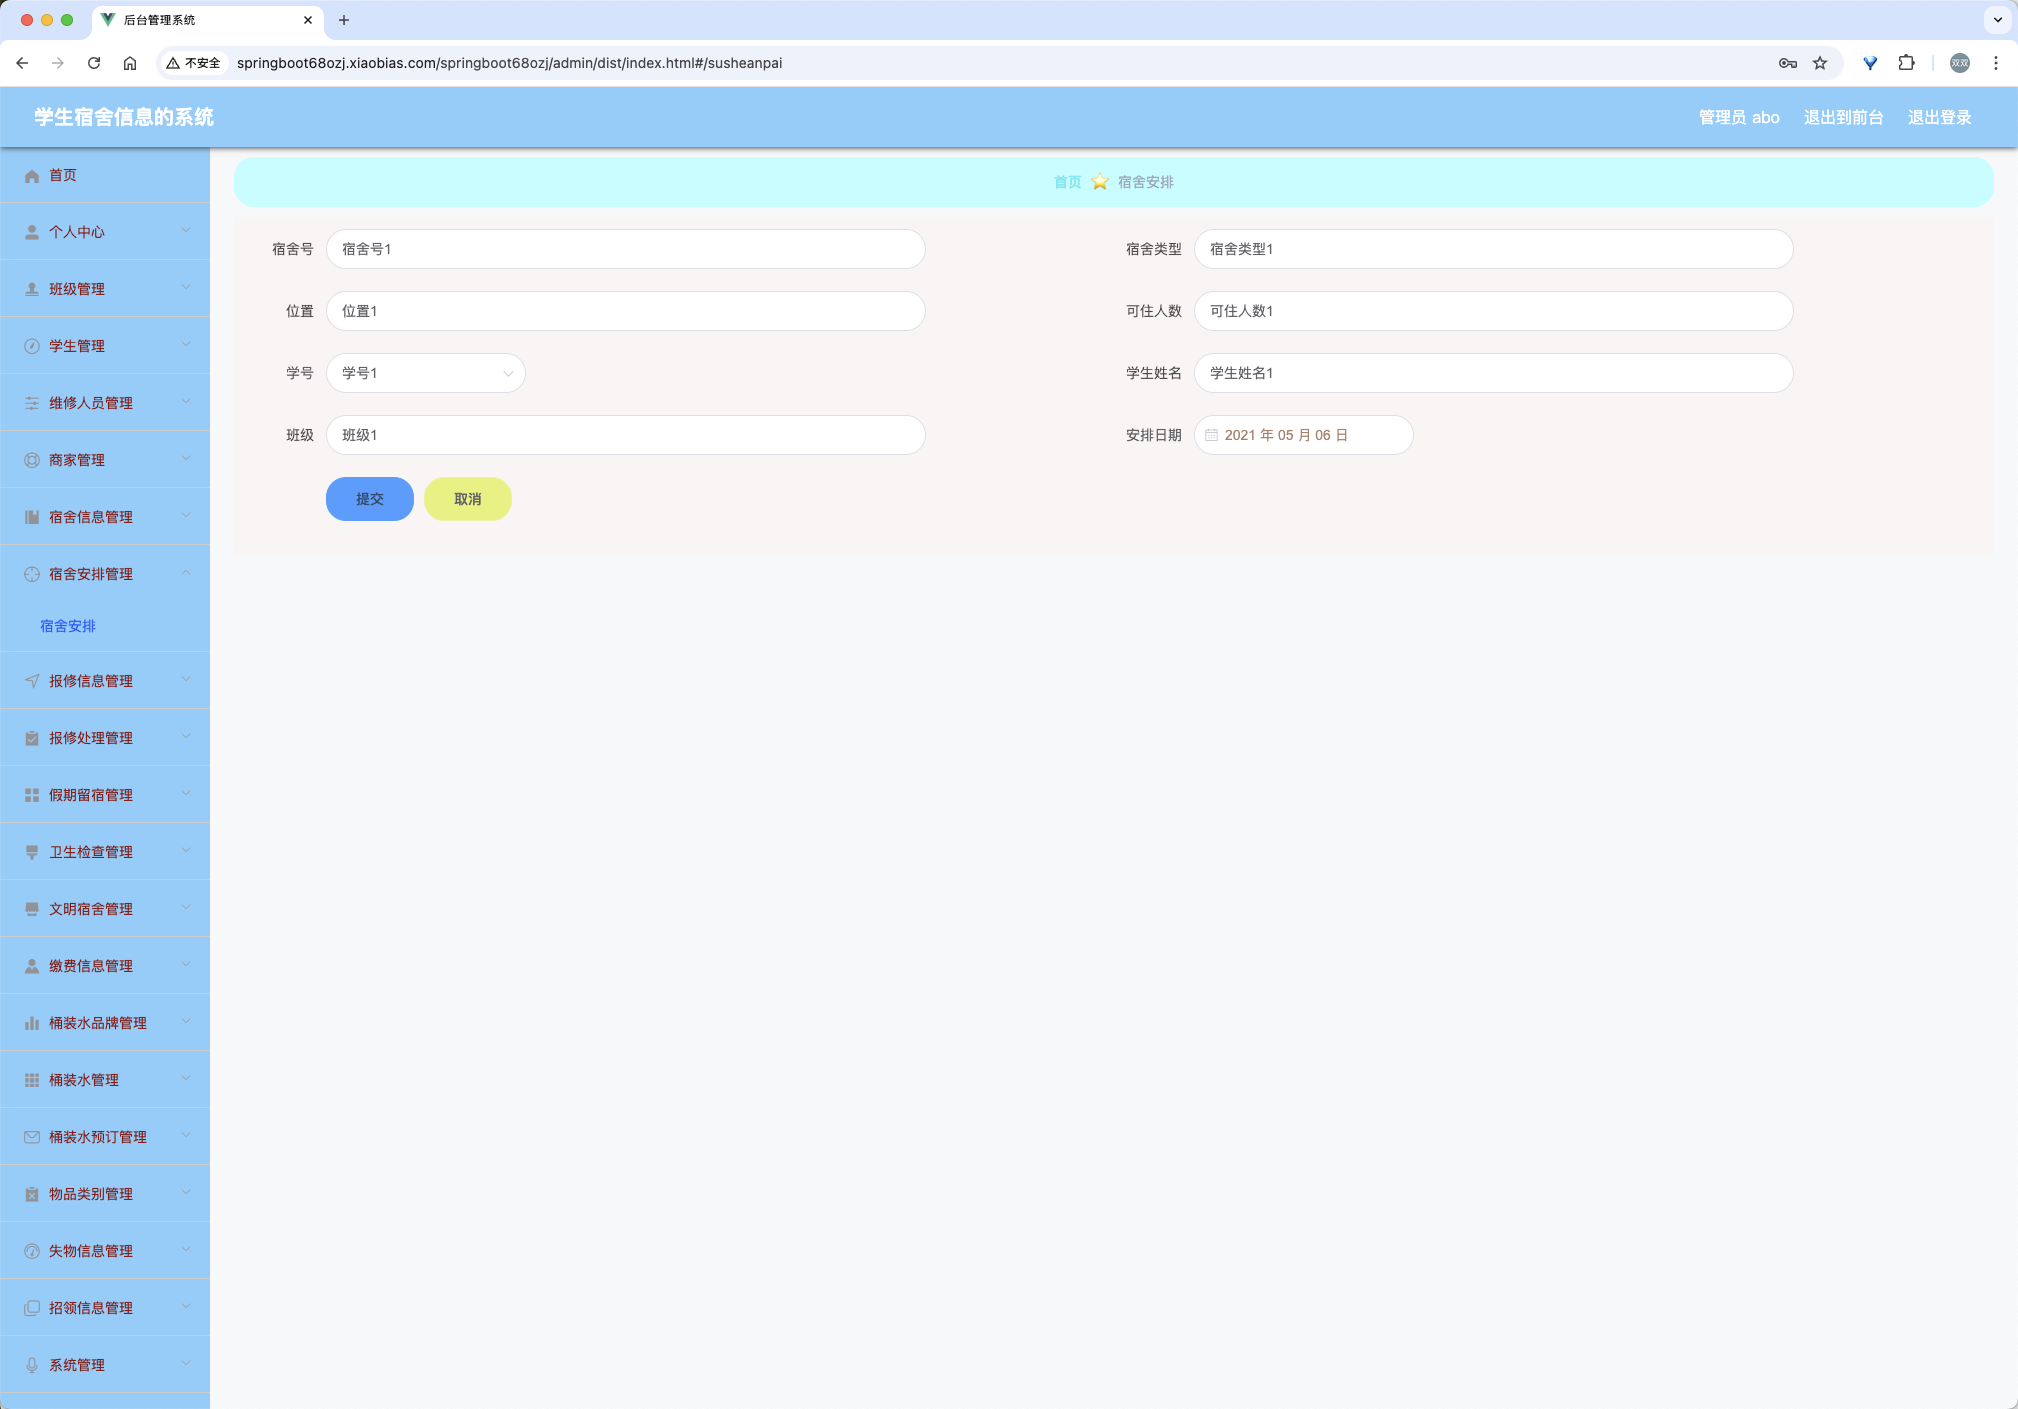Screen dimensions: 2018x1409
Task: Click the 位置 input field
Action: (626, 311)
